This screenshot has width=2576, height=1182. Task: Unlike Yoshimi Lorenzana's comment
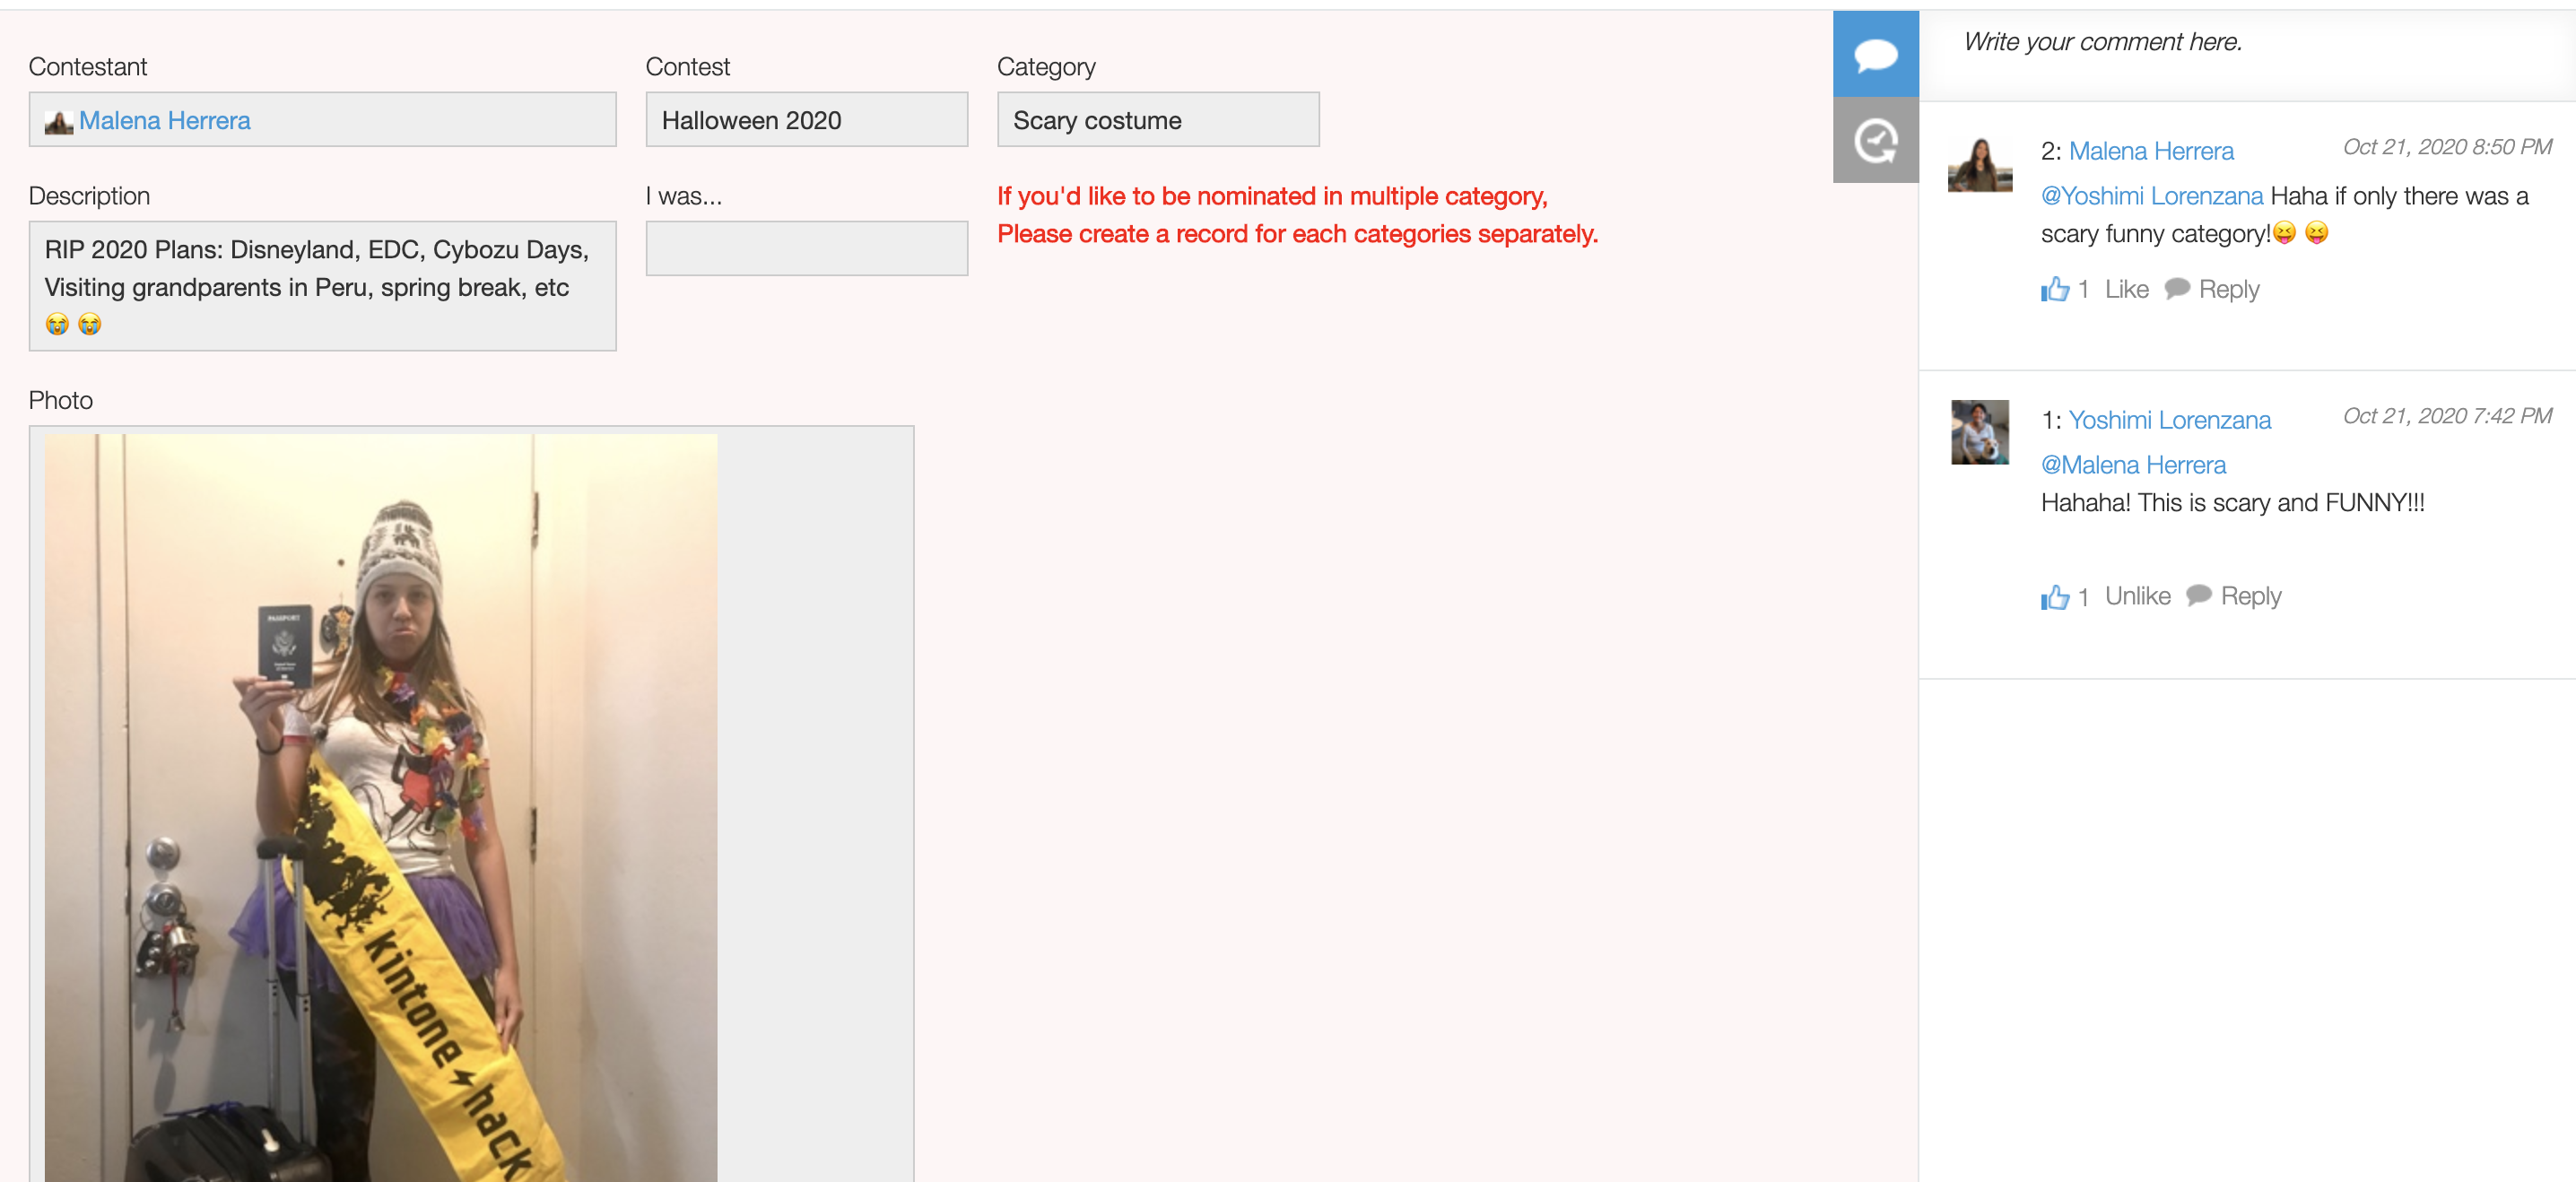pos(2137,596)
